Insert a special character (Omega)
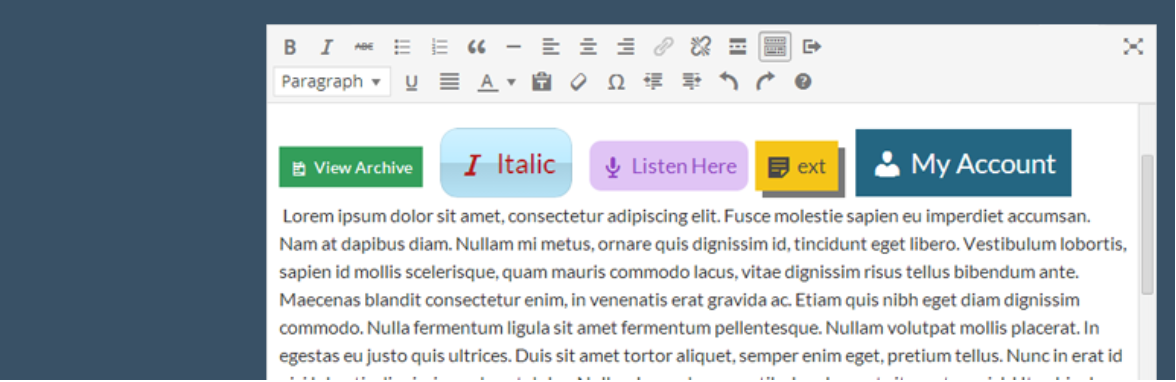This screenshot has width=1176, height=382. pyautogui.click(x=616, y=82)
